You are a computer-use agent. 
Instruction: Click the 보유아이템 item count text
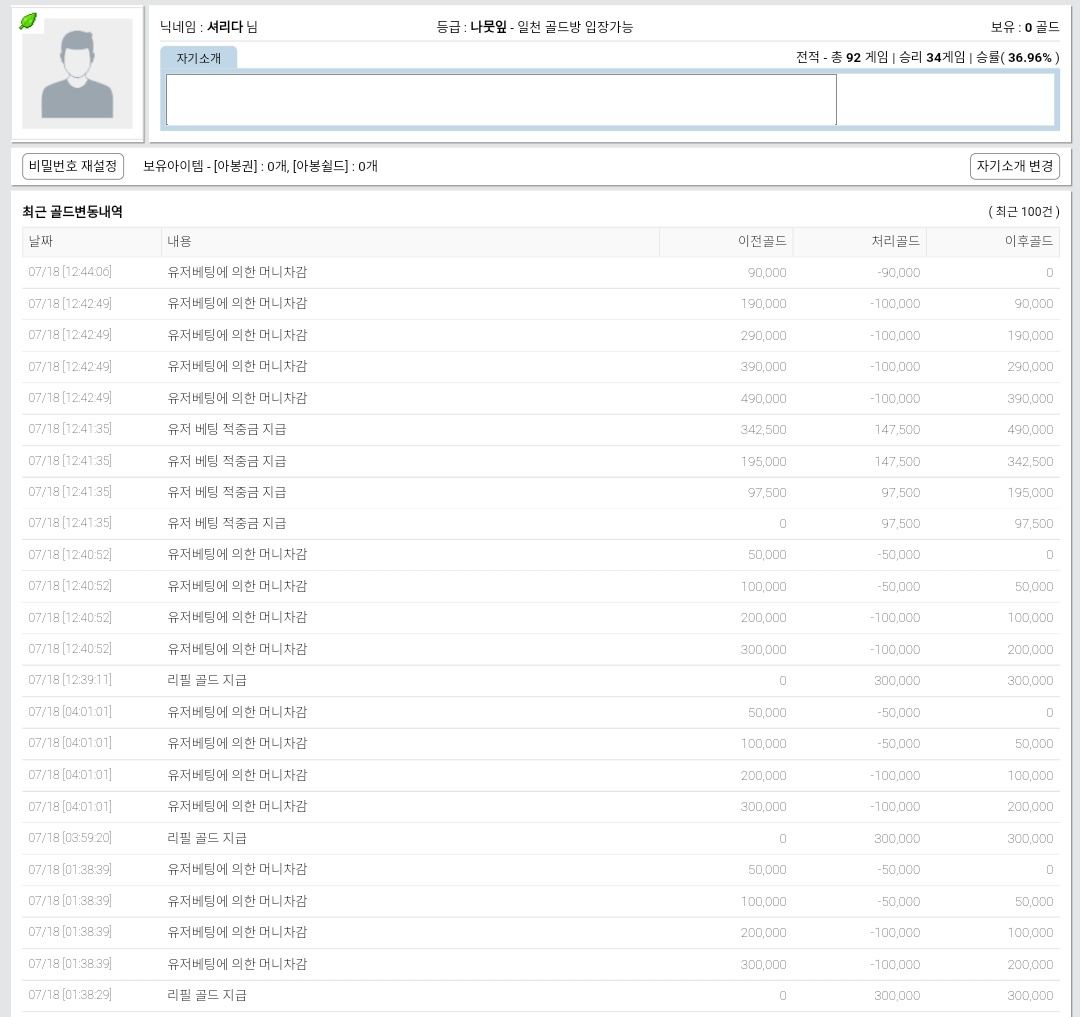260,166
